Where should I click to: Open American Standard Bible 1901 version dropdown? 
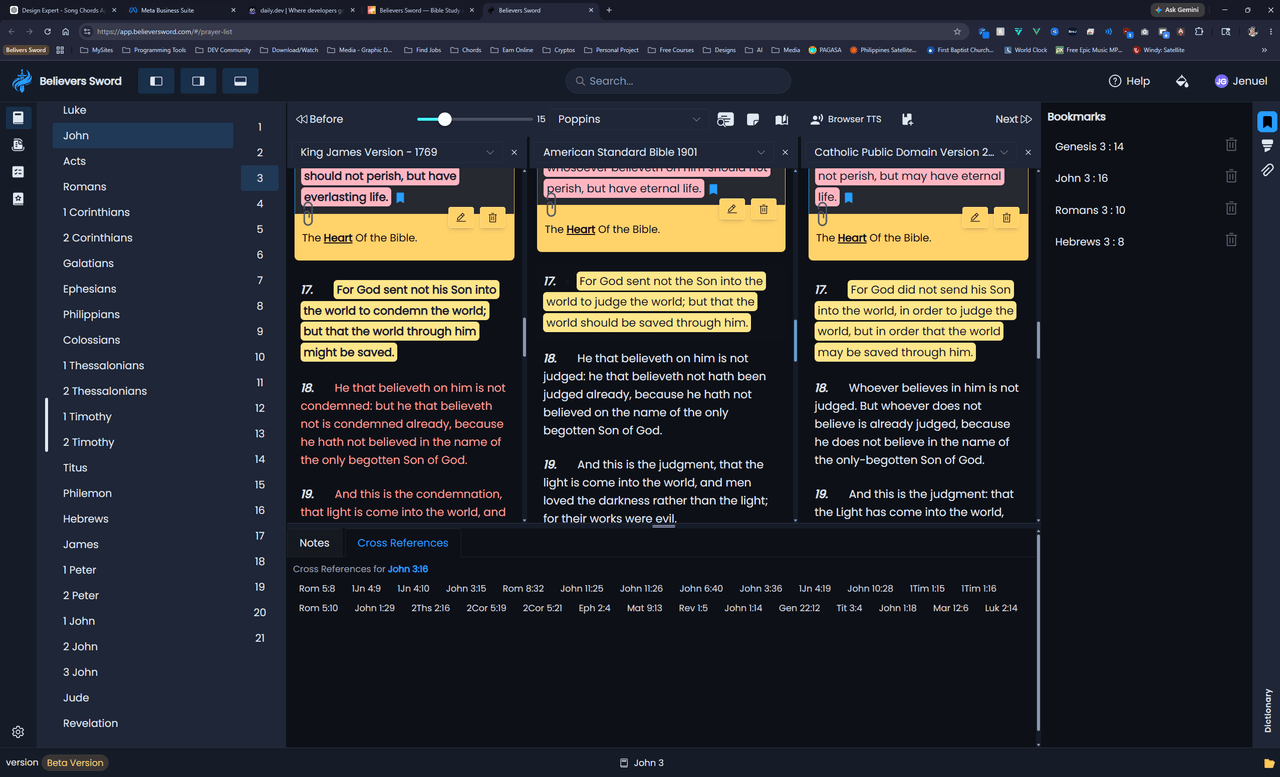tap(654, 152)
